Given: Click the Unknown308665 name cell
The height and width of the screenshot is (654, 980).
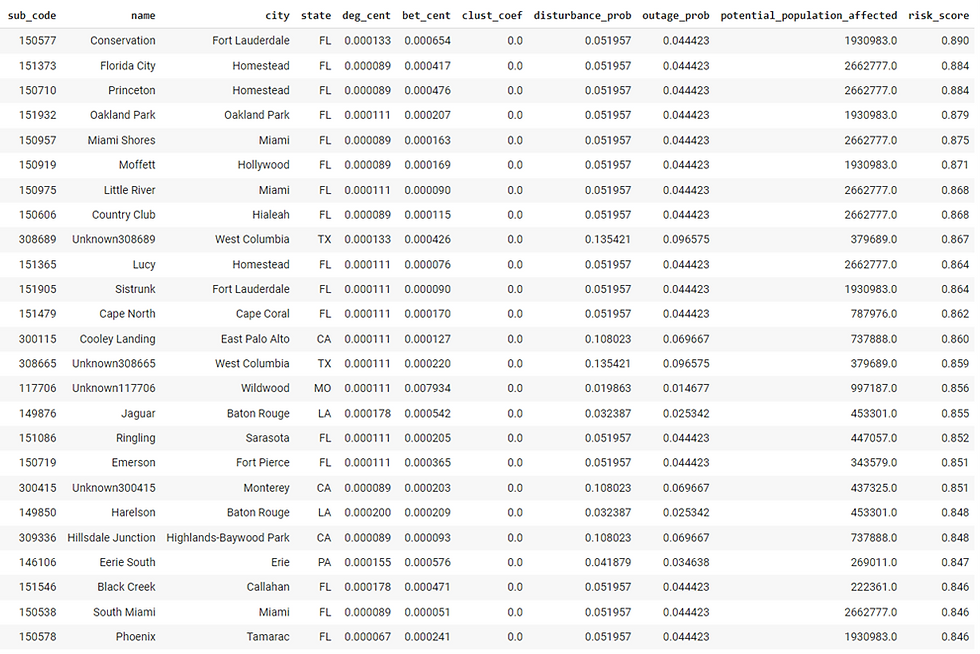Looking at the screenshot, I should point(114,363).
